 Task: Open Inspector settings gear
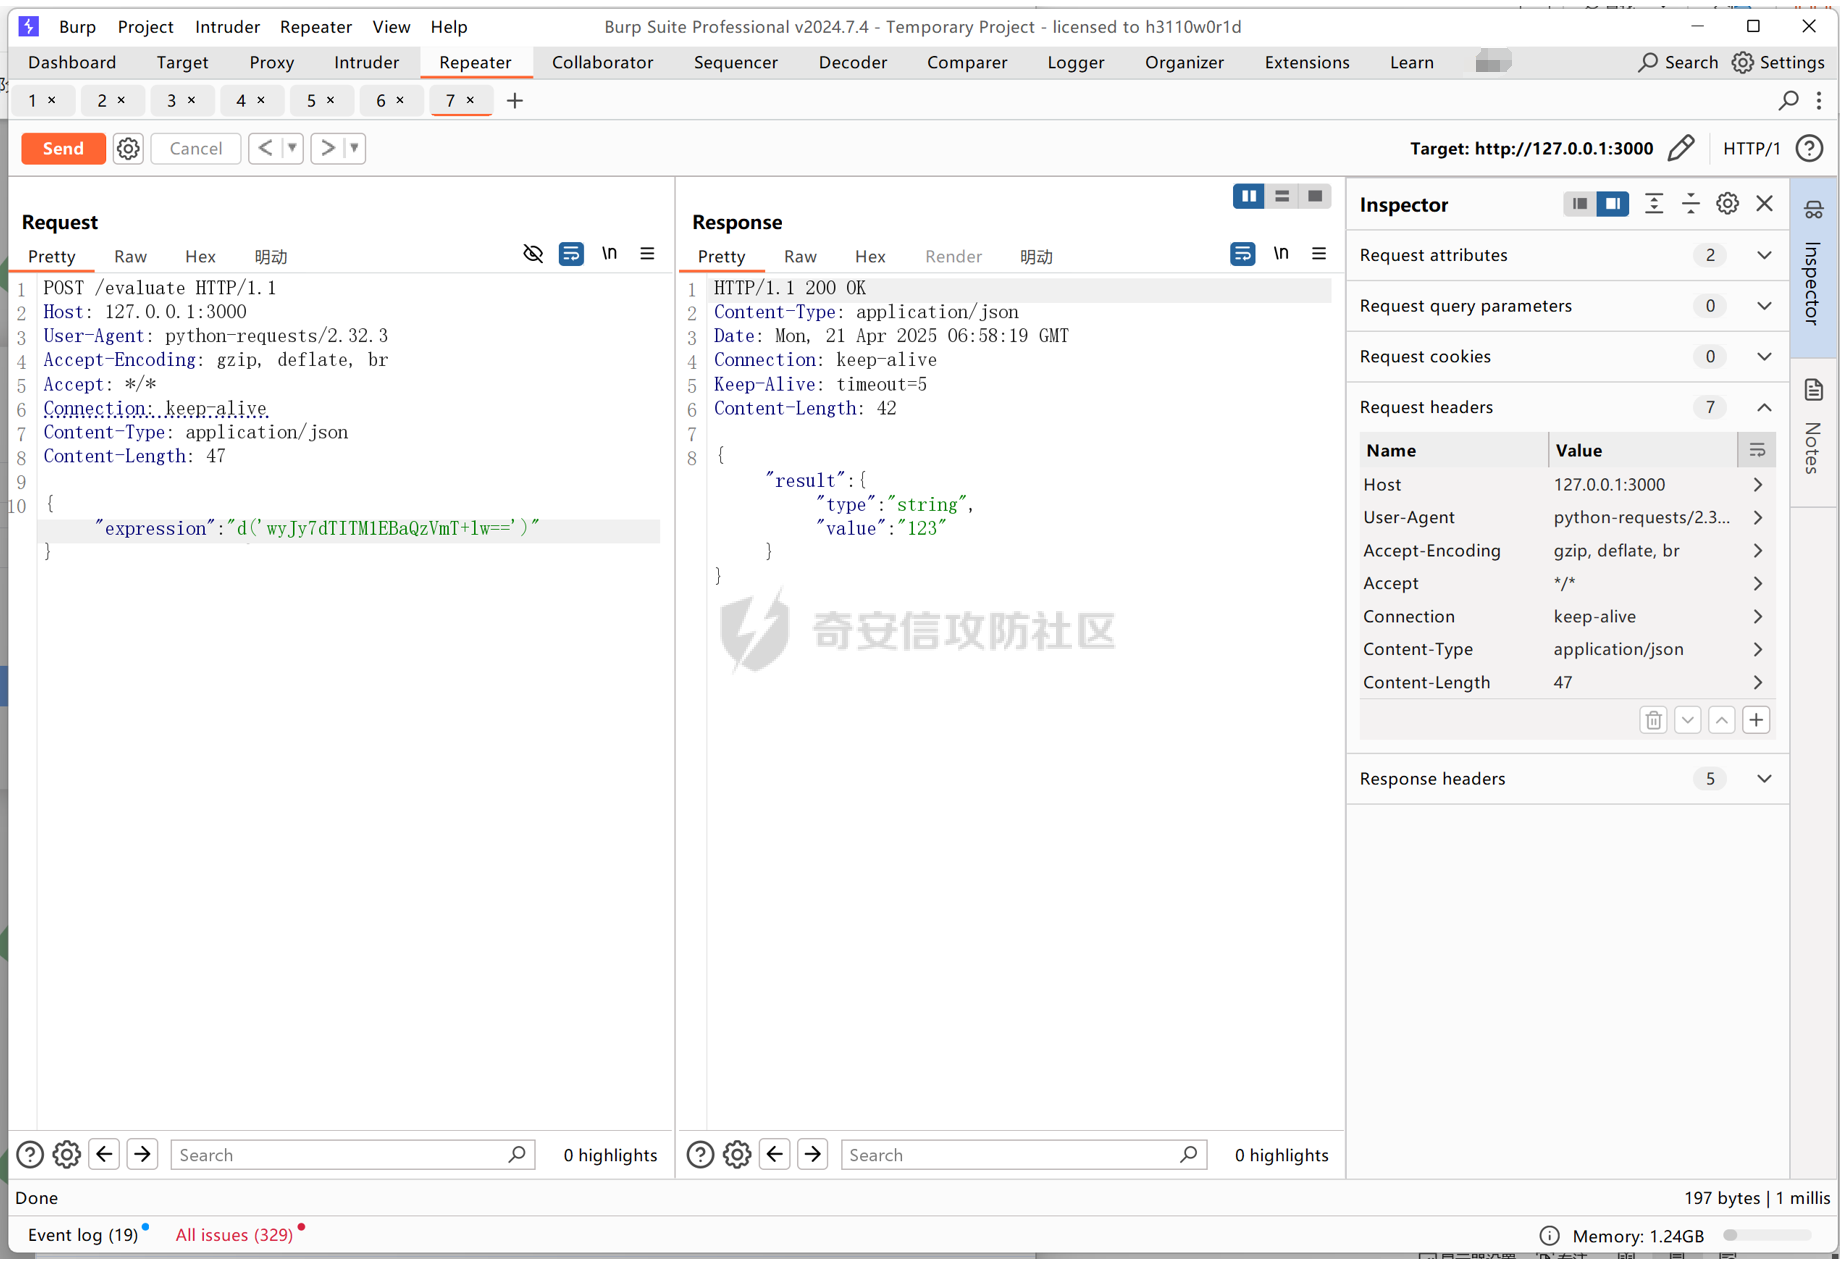tap(1728, 204)
